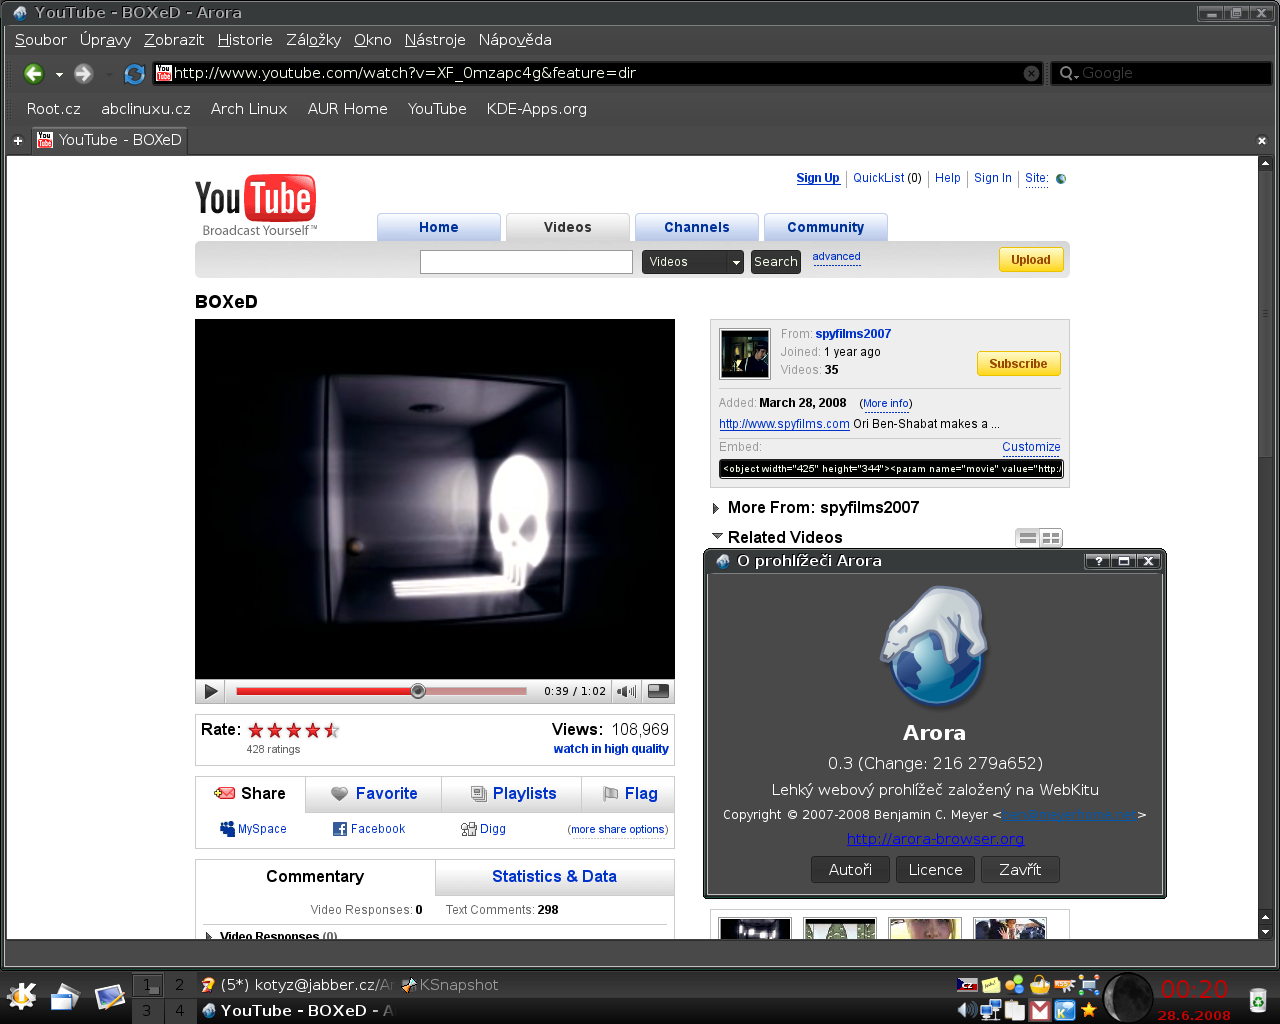Open the Soubor menu
Viewport: 1280px width, 1024px height.
40,40
